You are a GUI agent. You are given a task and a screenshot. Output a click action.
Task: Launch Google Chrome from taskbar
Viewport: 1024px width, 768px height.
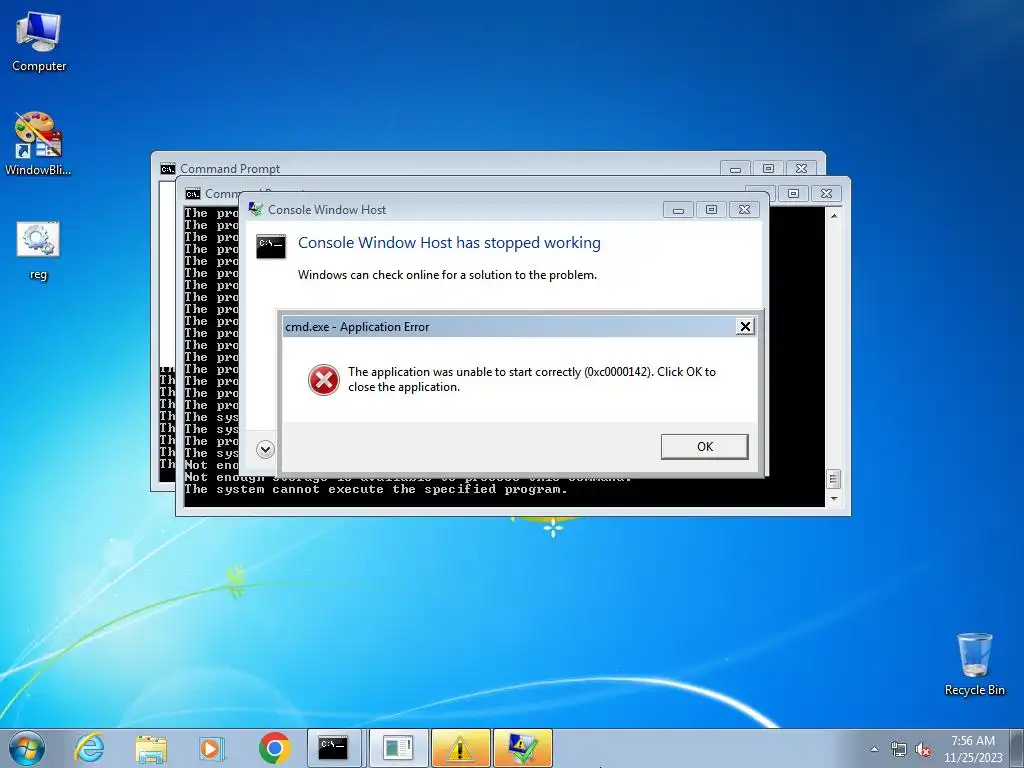pyautogui.click(x=274, y=748)
